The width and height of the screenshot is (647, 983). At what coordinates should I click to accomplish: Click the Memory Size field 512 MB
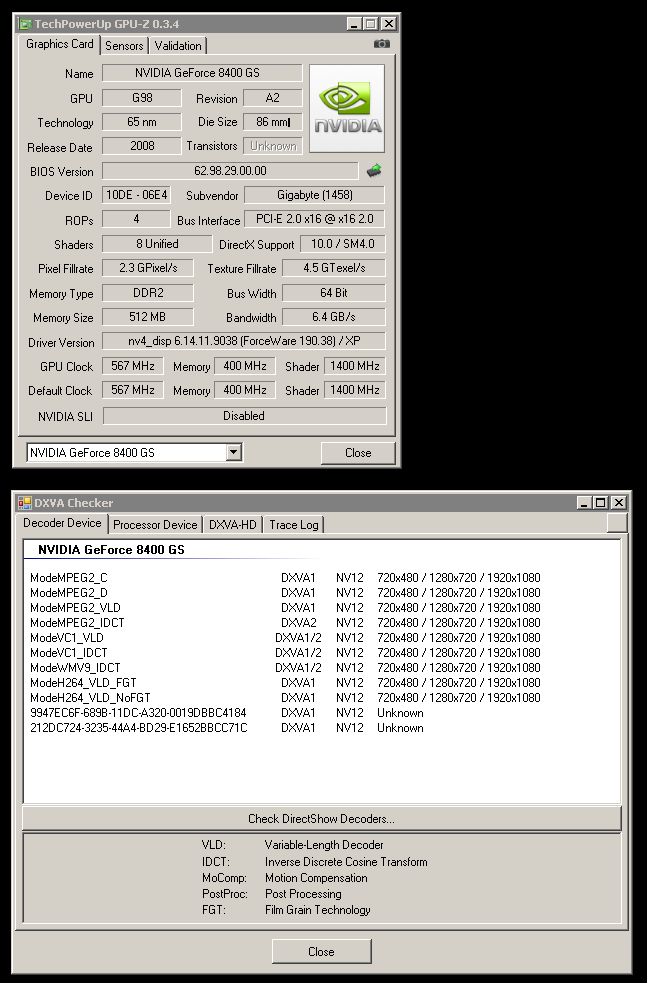[x=147, y=317]
